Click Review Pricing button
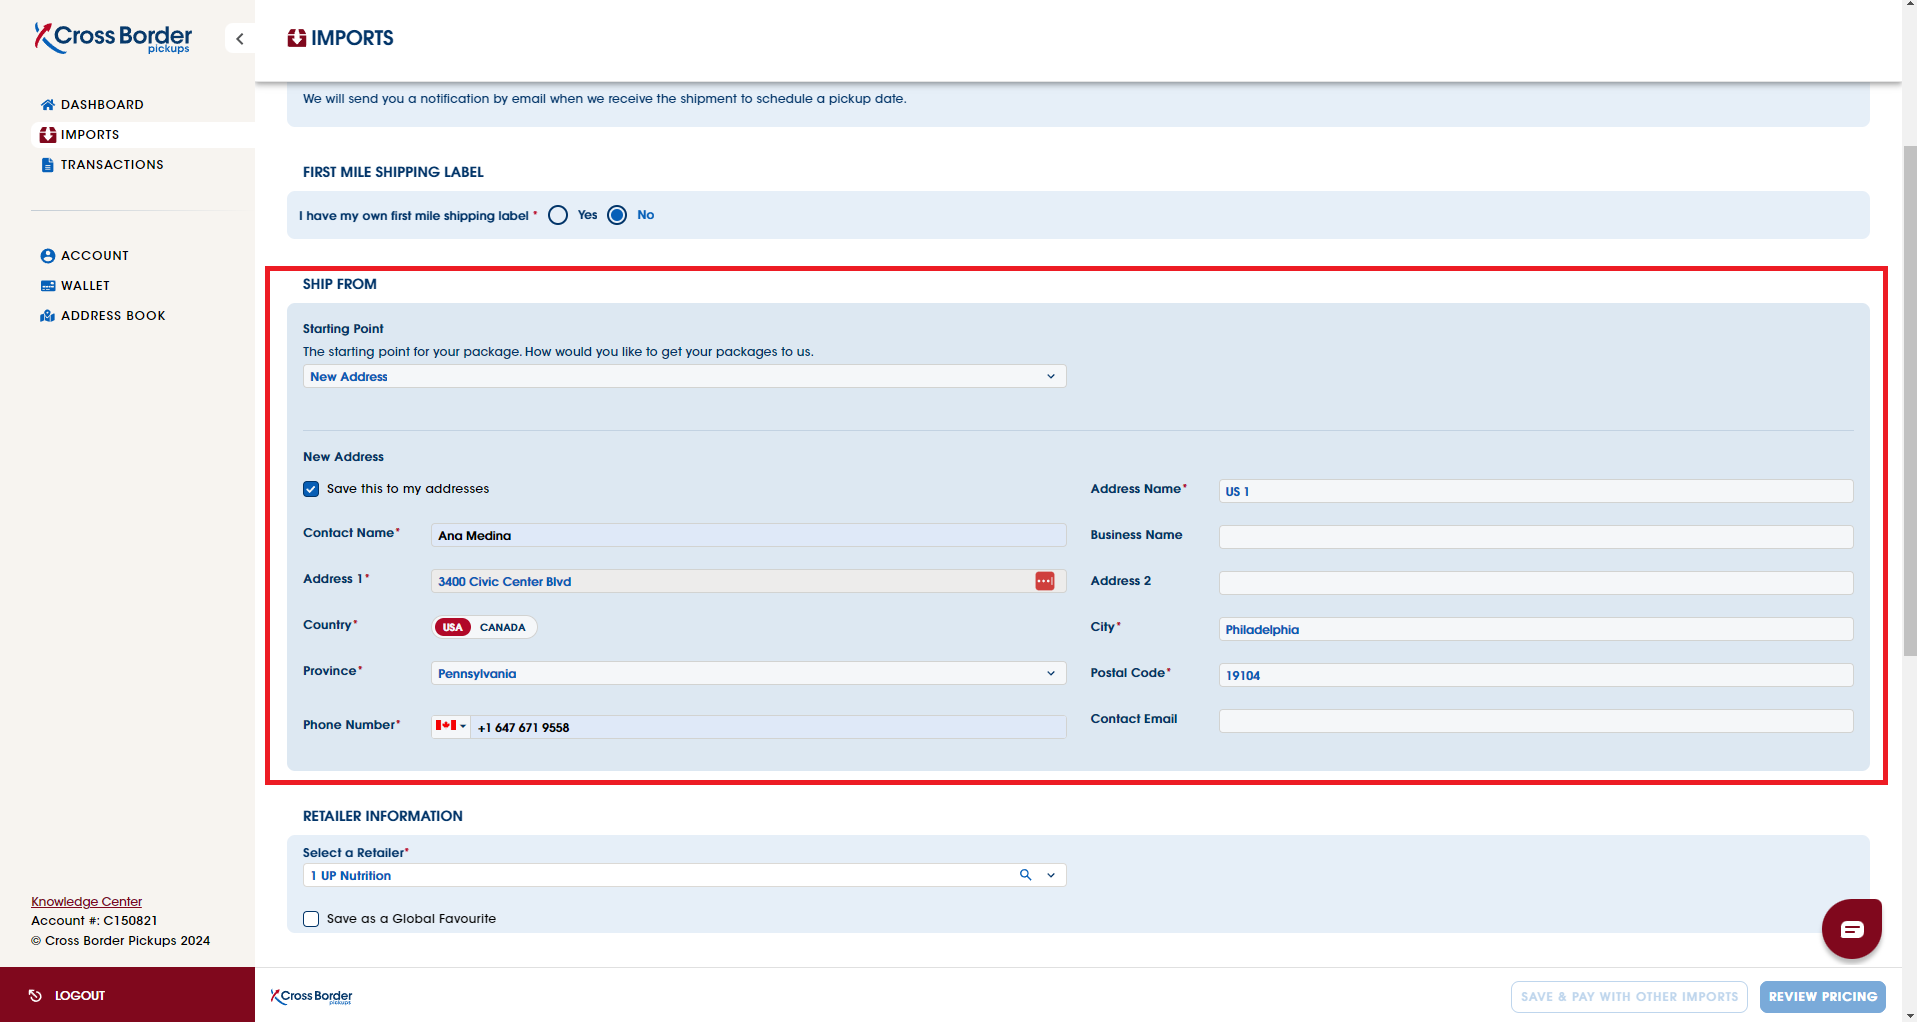Viewport: 1917px width, 1022px height. pyautogui.click(x=1822, y=997)
